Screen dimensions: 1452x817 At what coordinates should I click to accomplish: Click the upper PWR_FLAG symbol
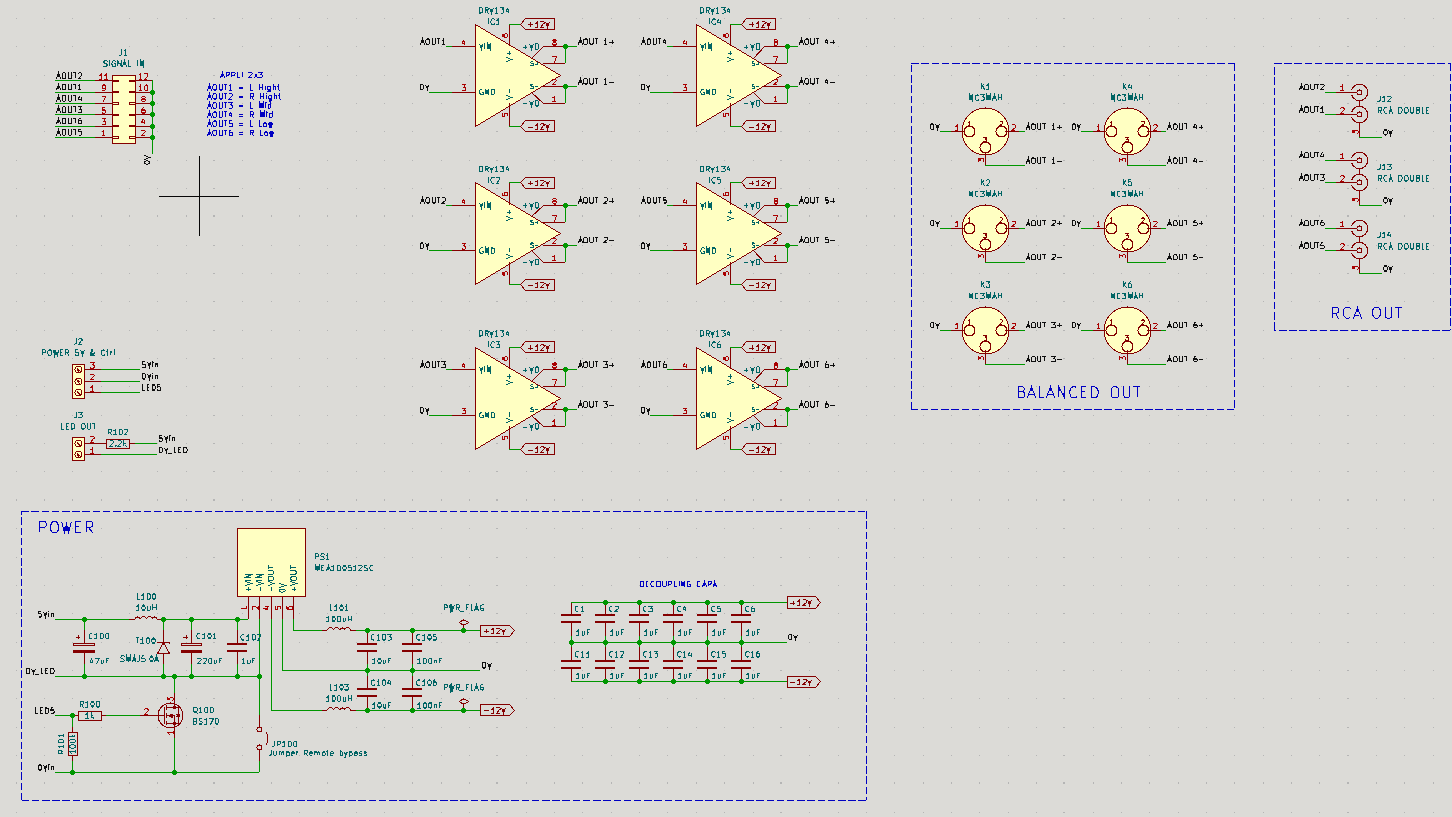(463, 623)
